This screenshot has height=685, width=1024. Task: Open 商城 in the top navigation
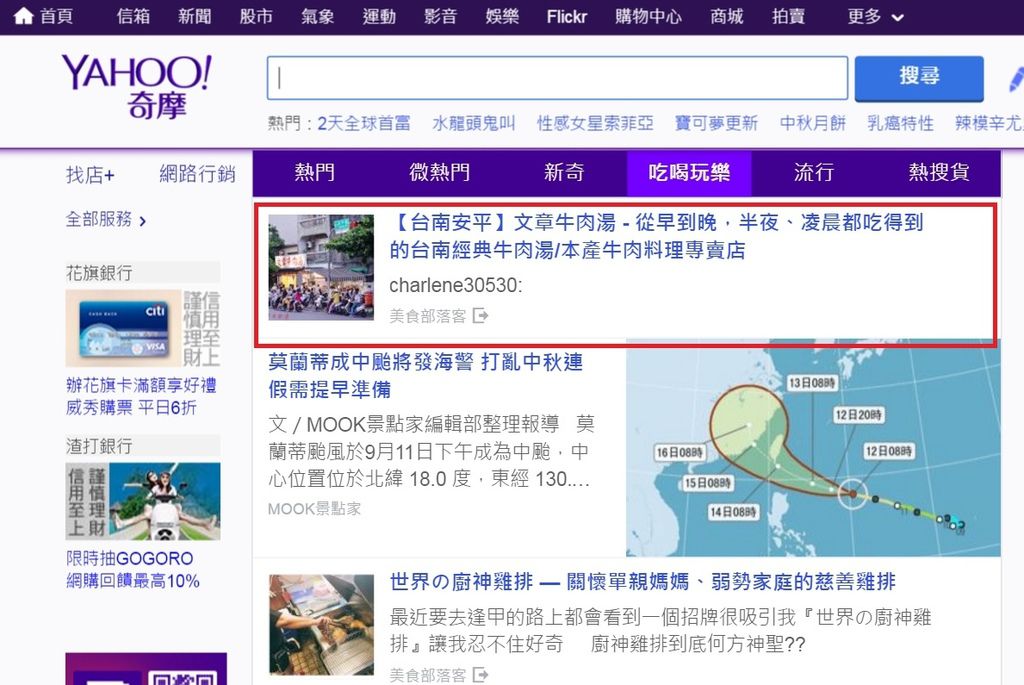click(x=727, y=16)
